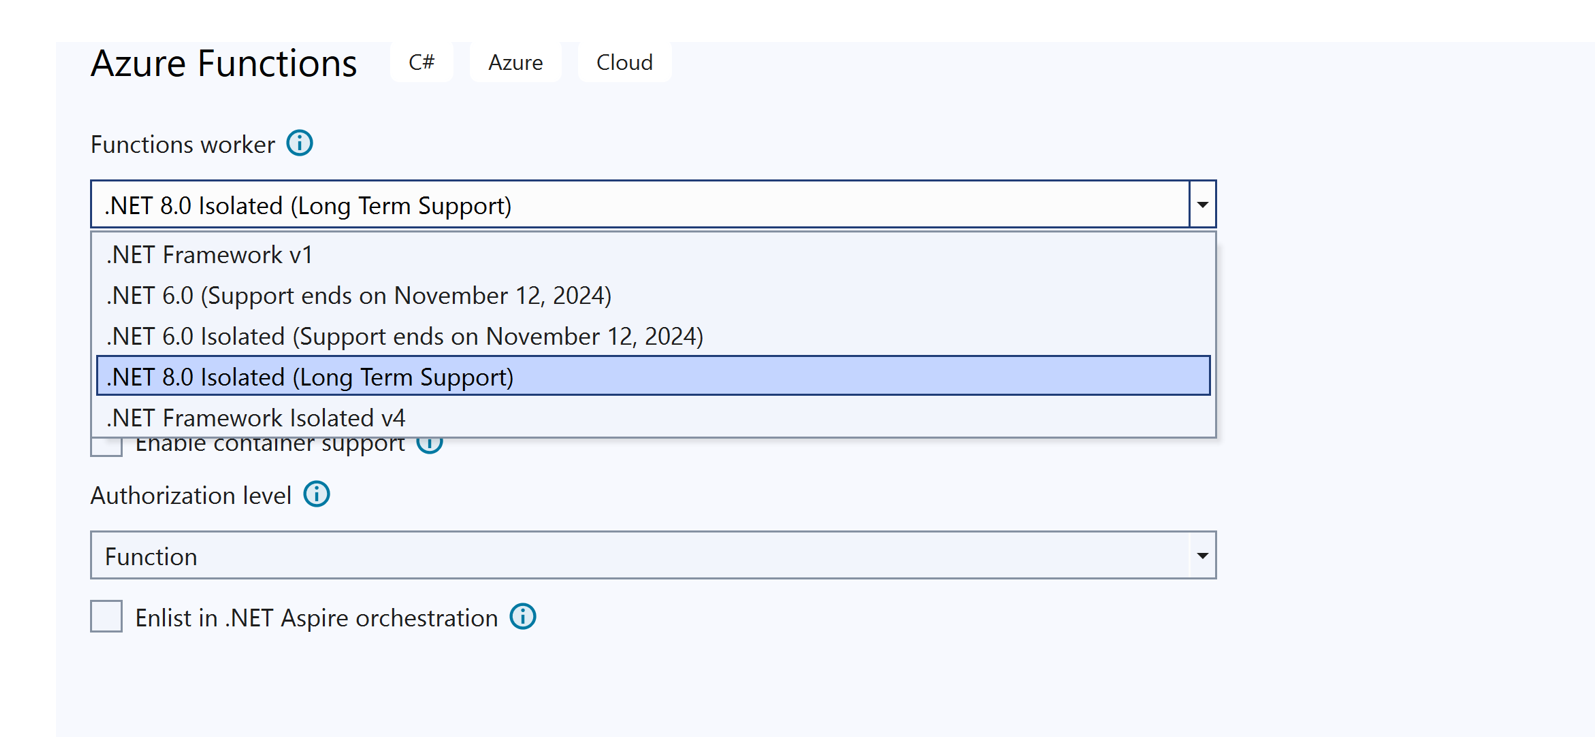The image size is (1595, 737).
Task: Click the C# tag
Action: (x=422, y=62)
